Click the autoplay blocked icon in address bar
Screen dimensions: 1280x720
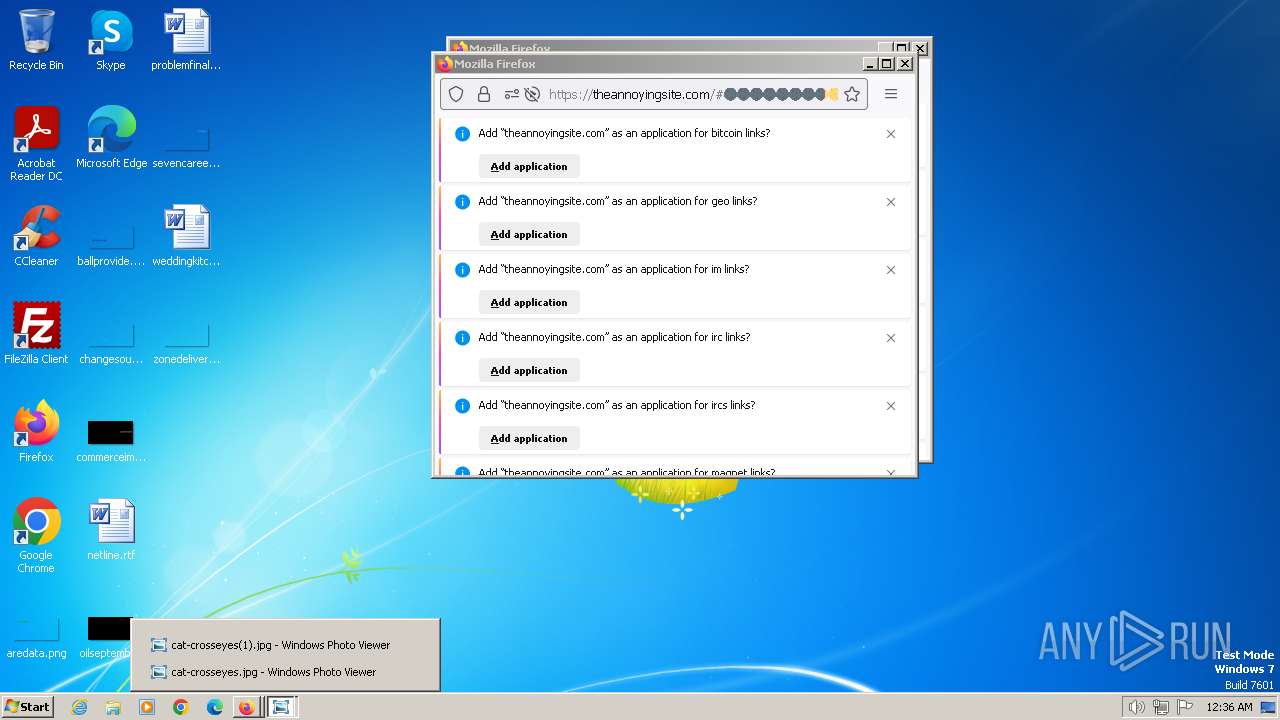[532, 94]
